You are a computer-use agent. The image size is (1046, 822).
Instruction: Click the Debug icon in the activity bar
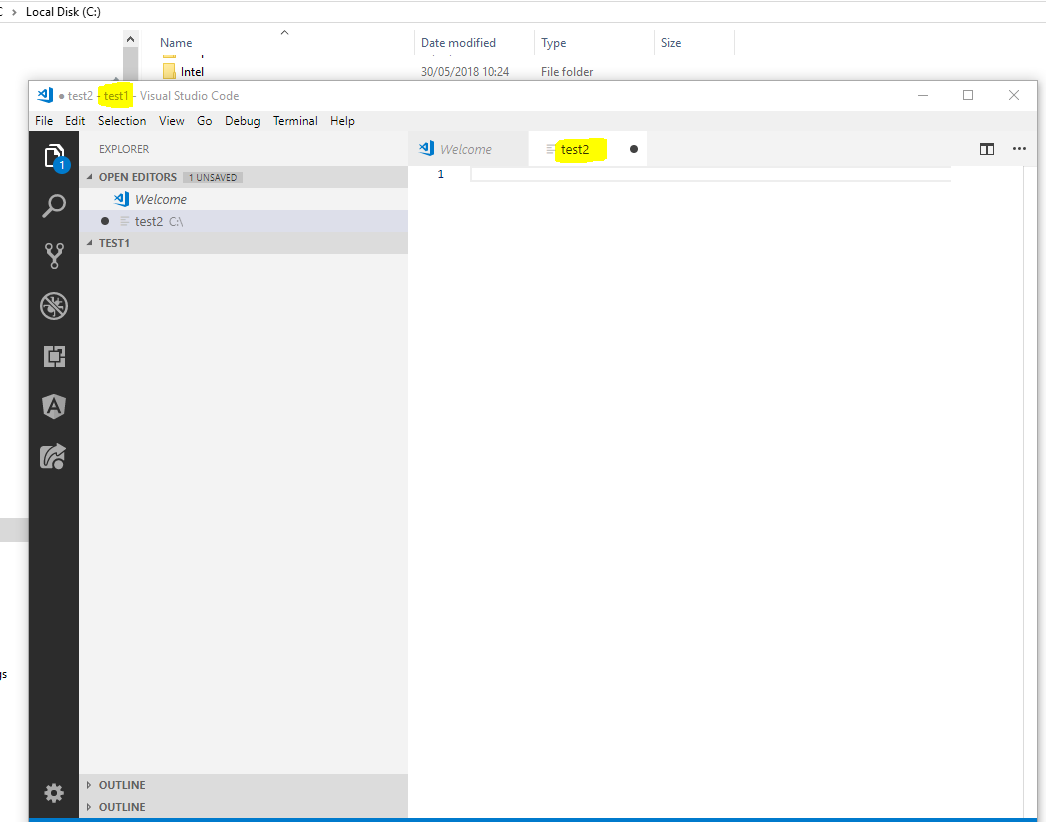click(53, 306)
